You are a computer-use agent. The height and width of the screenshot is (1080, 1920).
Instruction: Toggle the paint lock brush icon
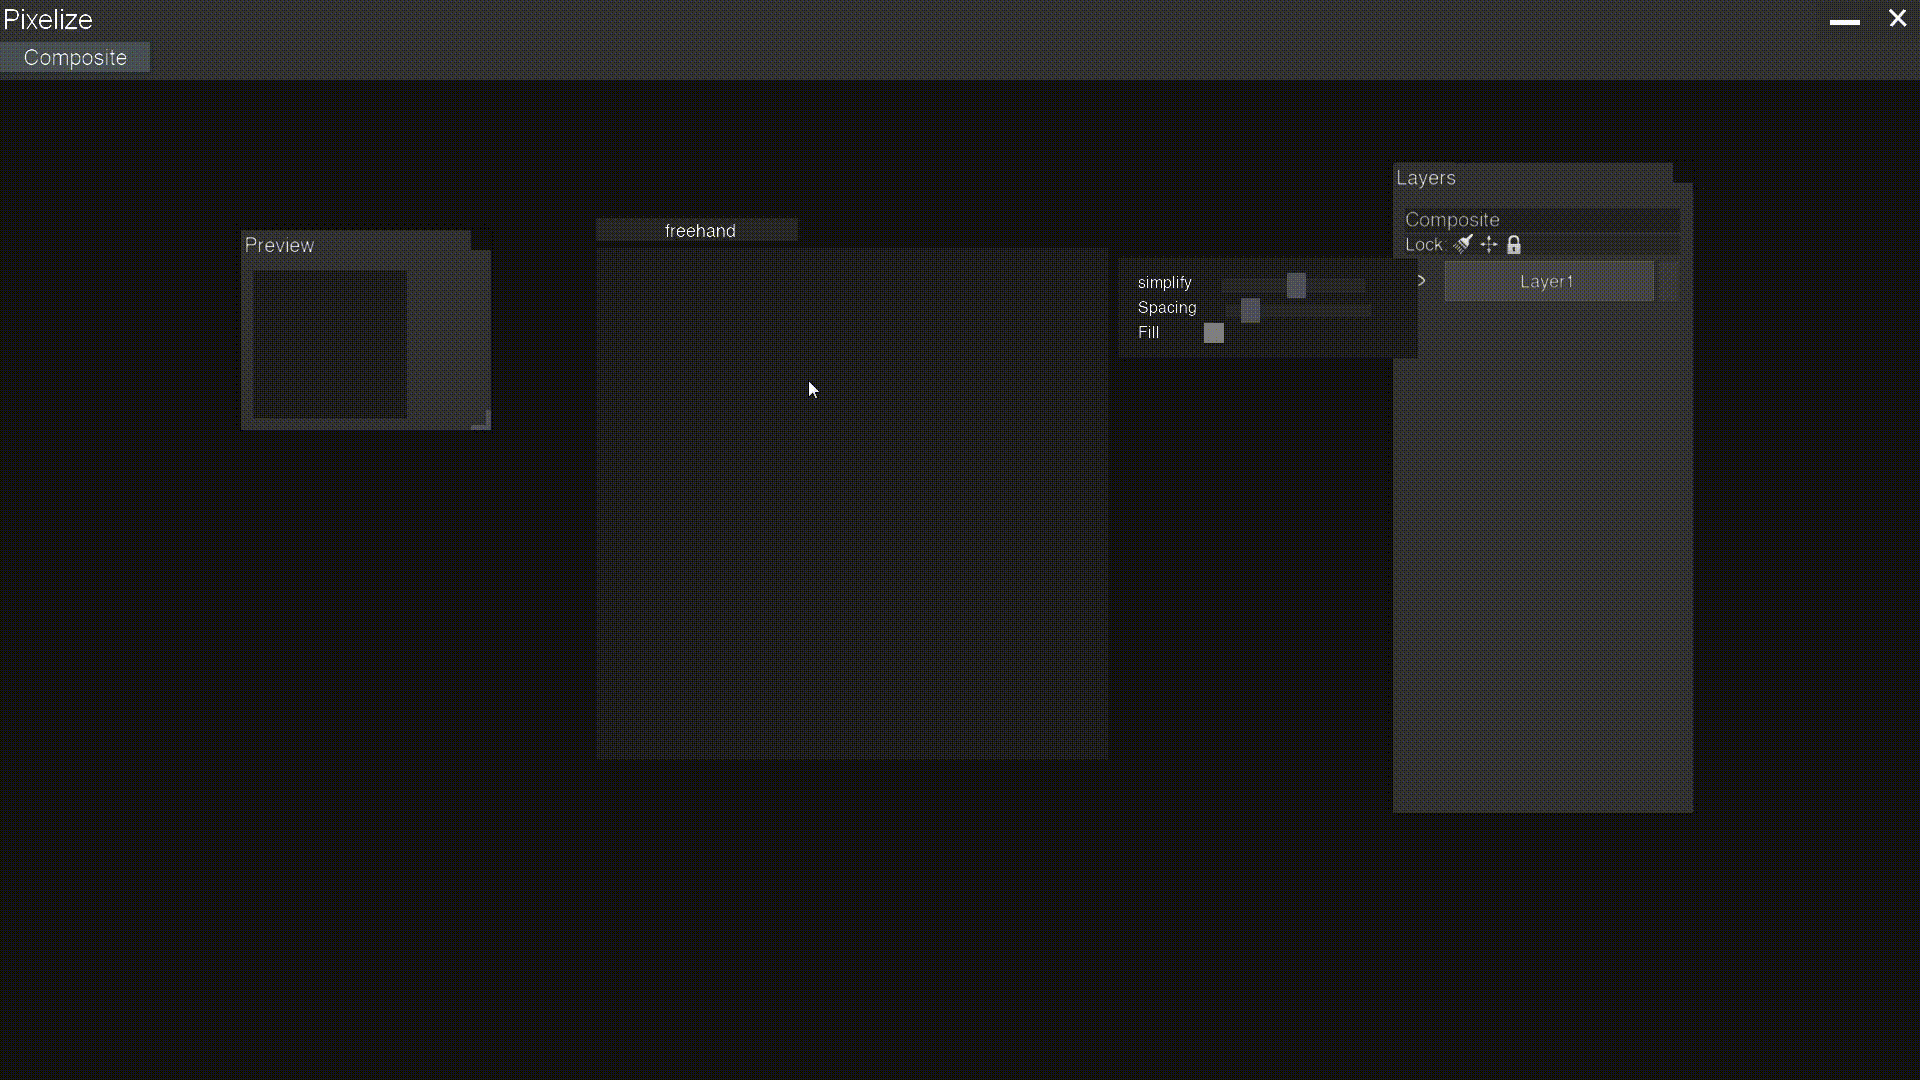pos(1463,244)
